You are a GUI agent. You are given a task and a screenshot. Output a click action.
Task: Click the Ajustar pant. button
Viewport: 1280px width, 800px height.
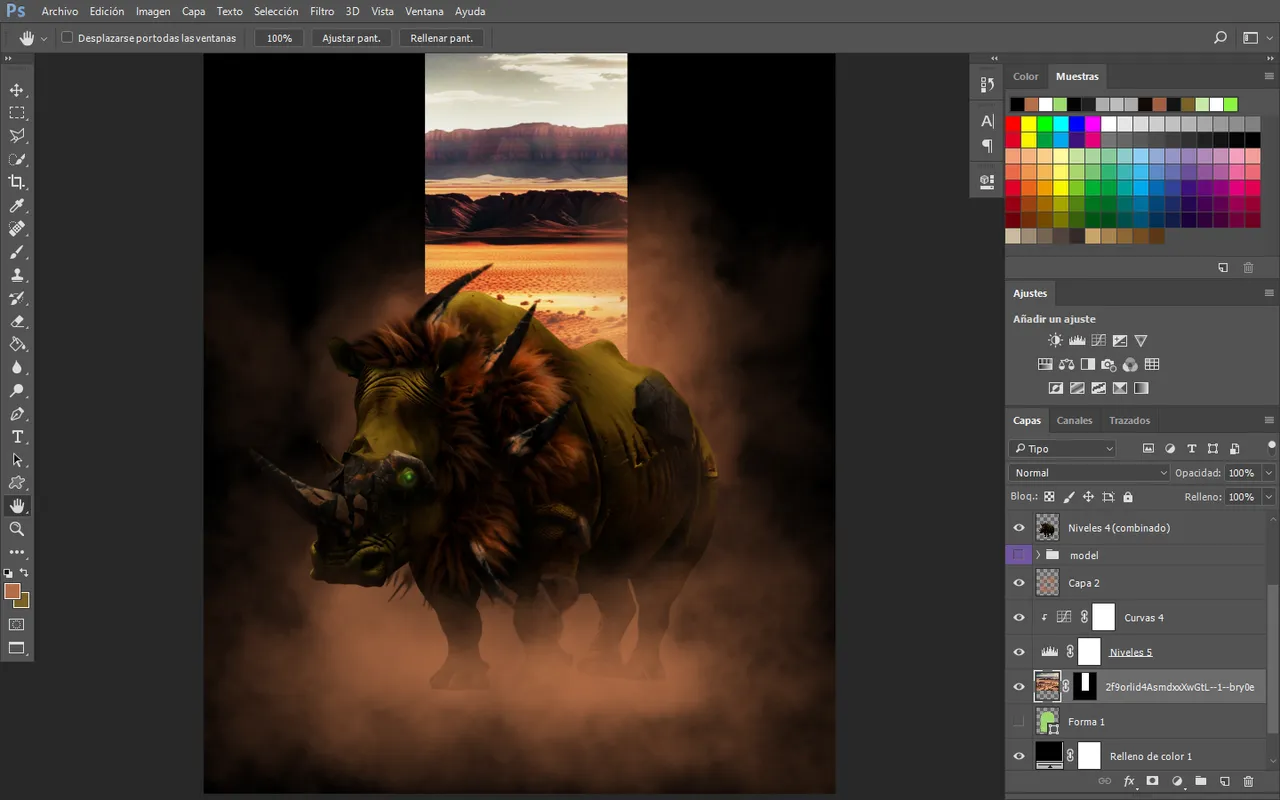tap(352, 38)
